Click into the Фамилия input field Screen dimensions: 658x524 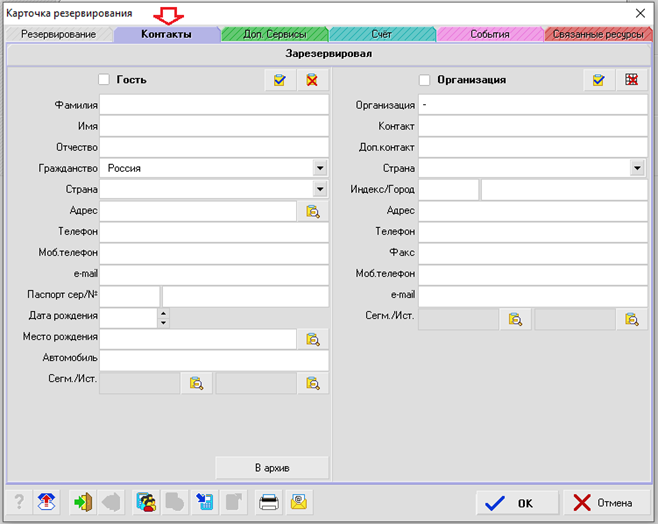pyautogui.click(x=214, y=104)
